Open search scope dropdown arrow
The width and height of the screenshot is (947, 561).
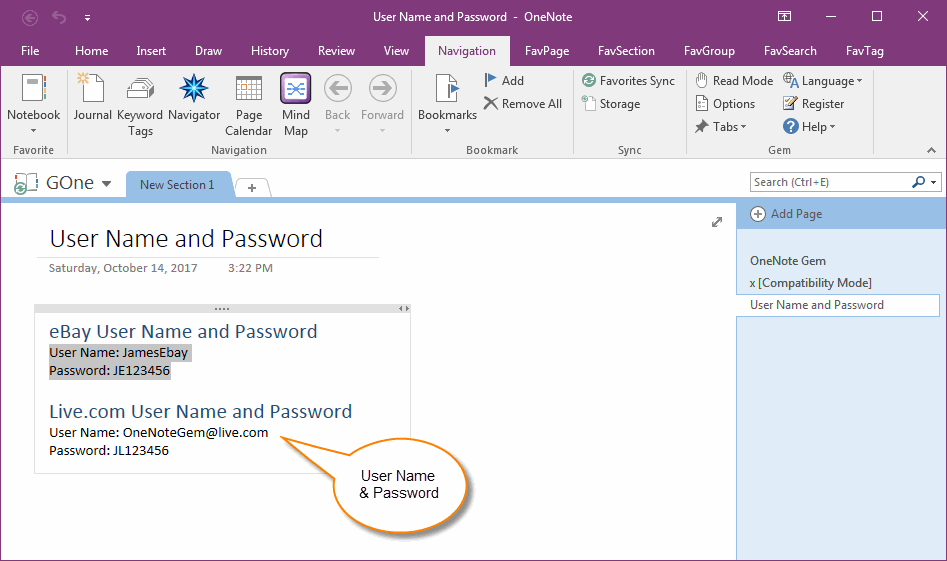934,182
